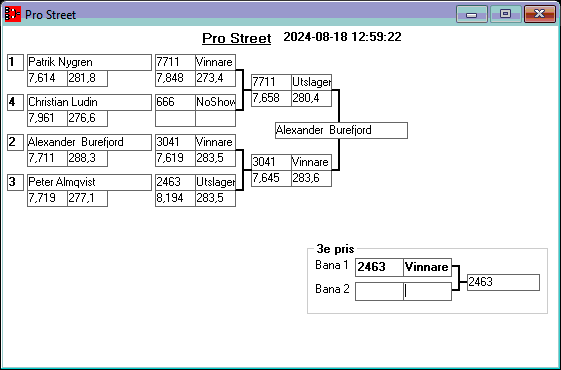This screenshot has width=561, height=370.
Task: Click the Pro Street app icon in title bar
Action: tap(13, 14)
